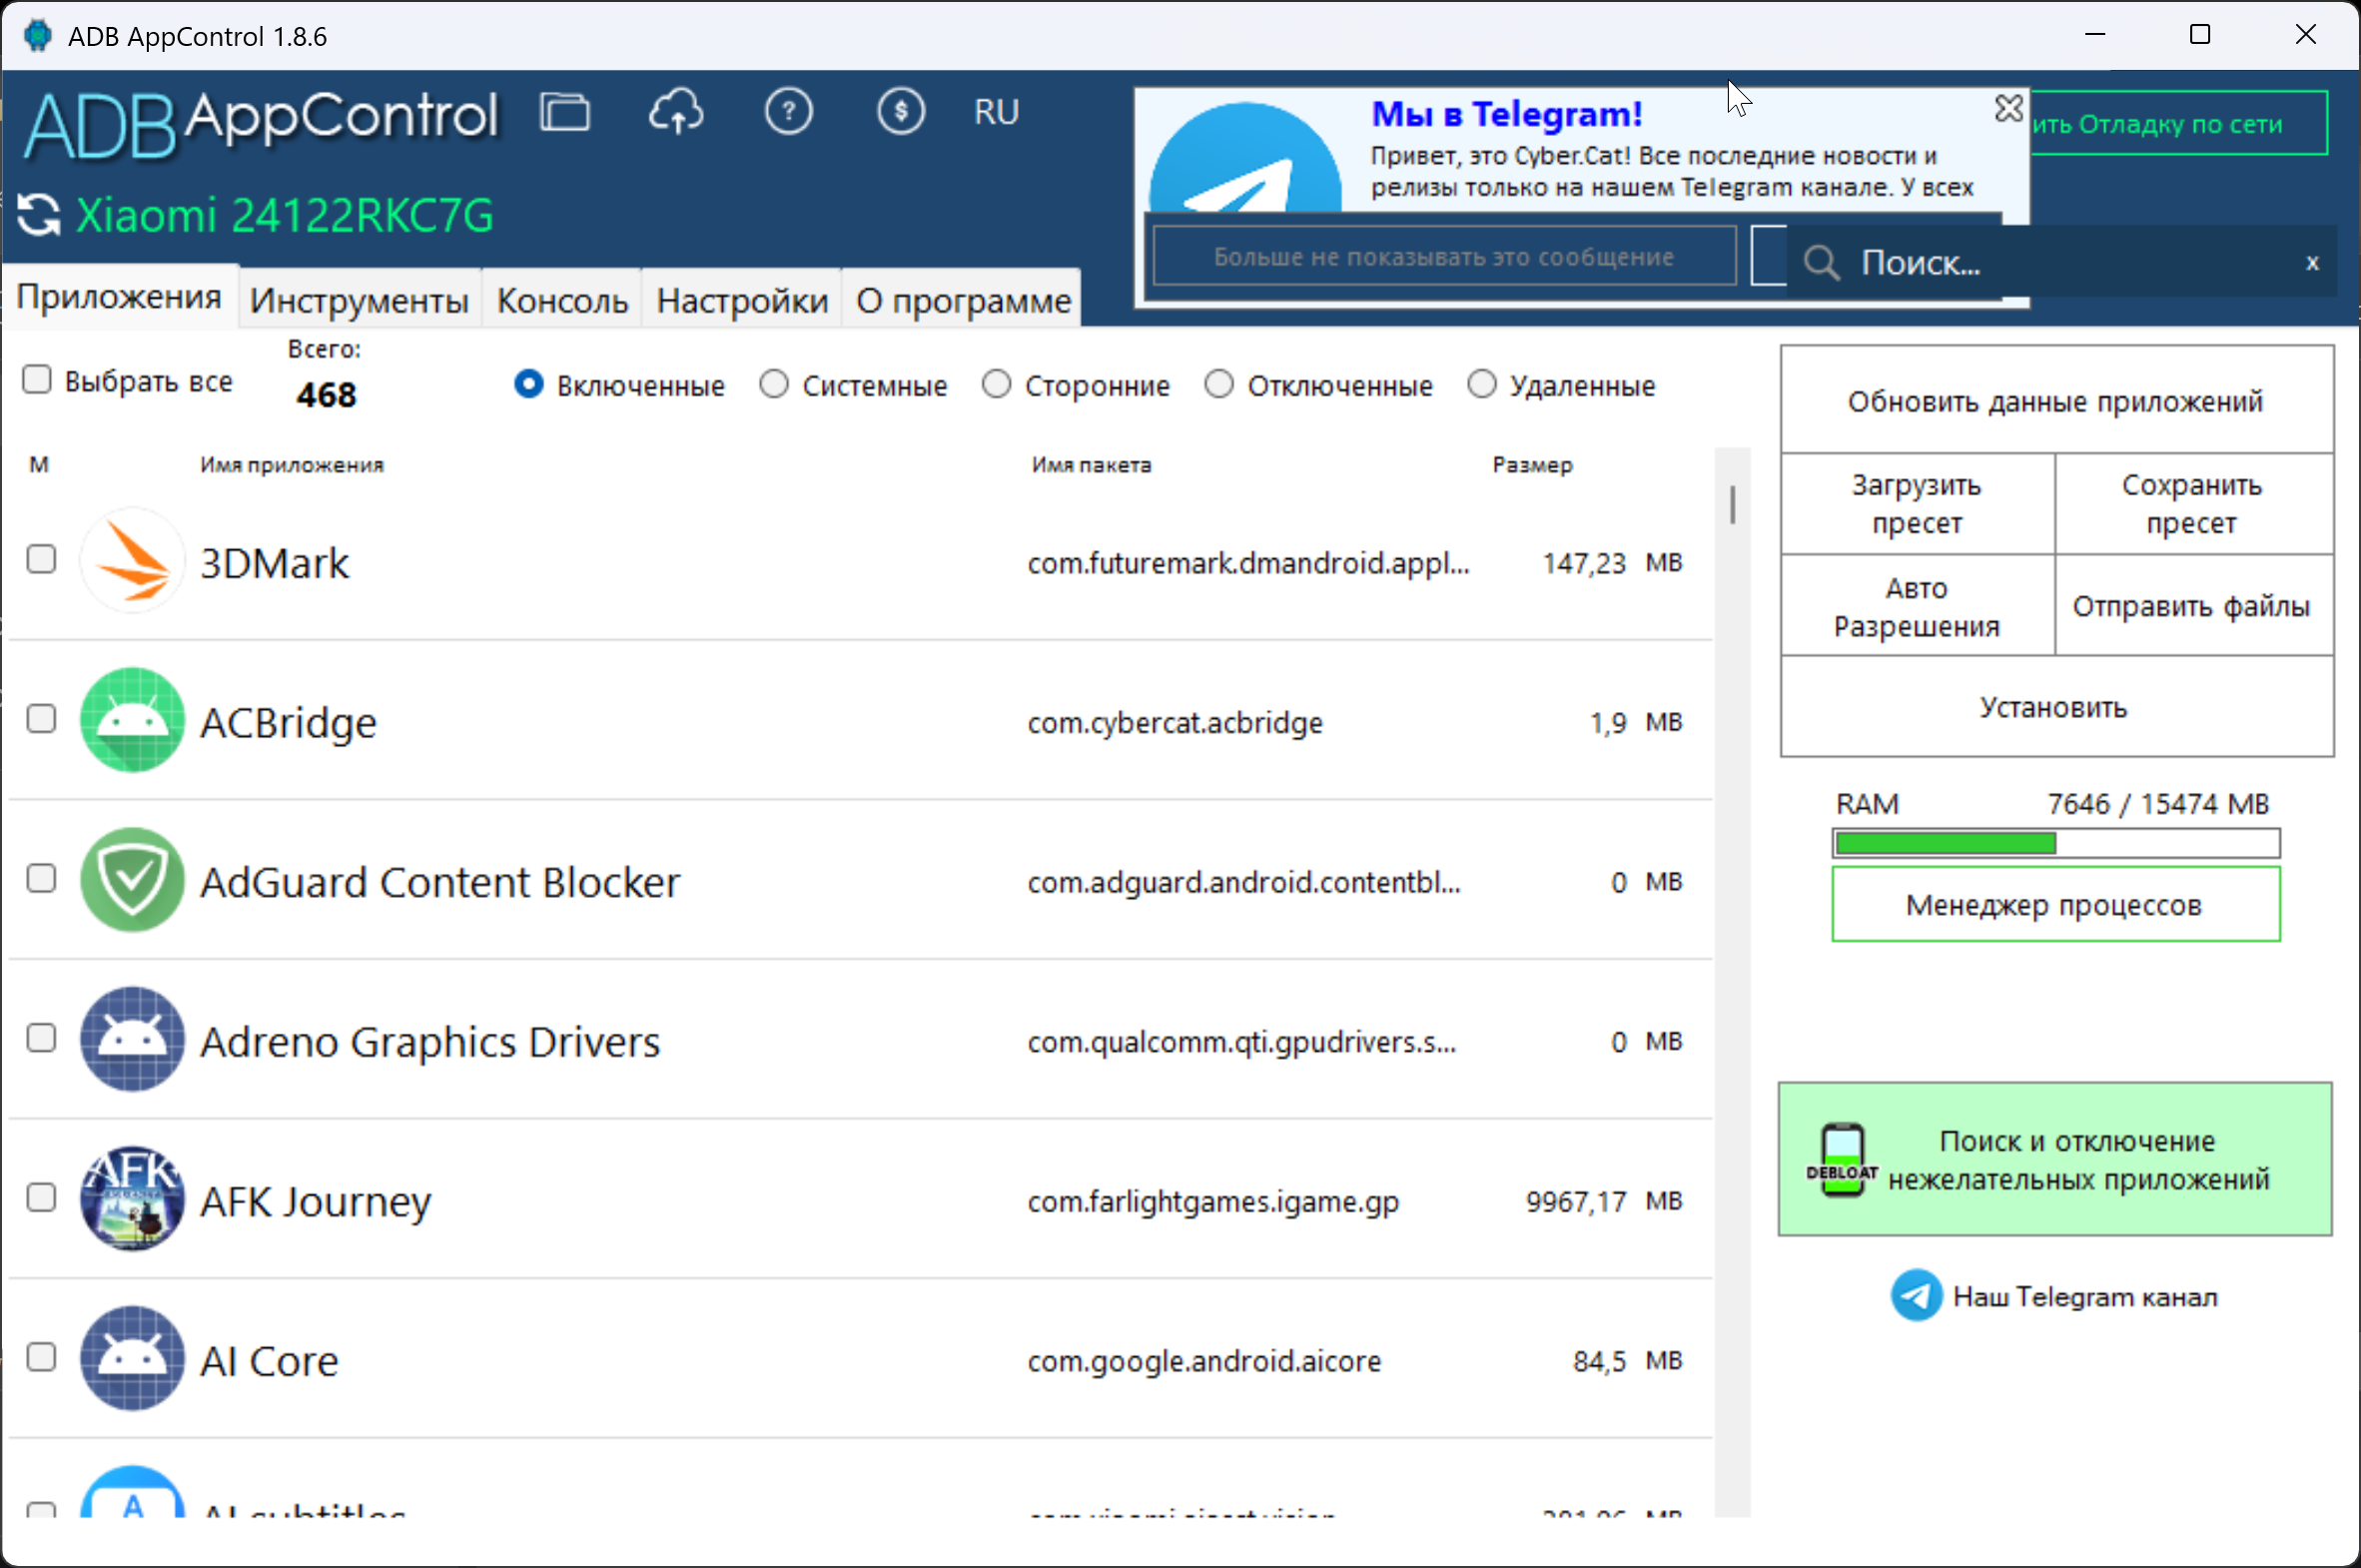Sort by Имя пакета column header

click(1091, 465)
